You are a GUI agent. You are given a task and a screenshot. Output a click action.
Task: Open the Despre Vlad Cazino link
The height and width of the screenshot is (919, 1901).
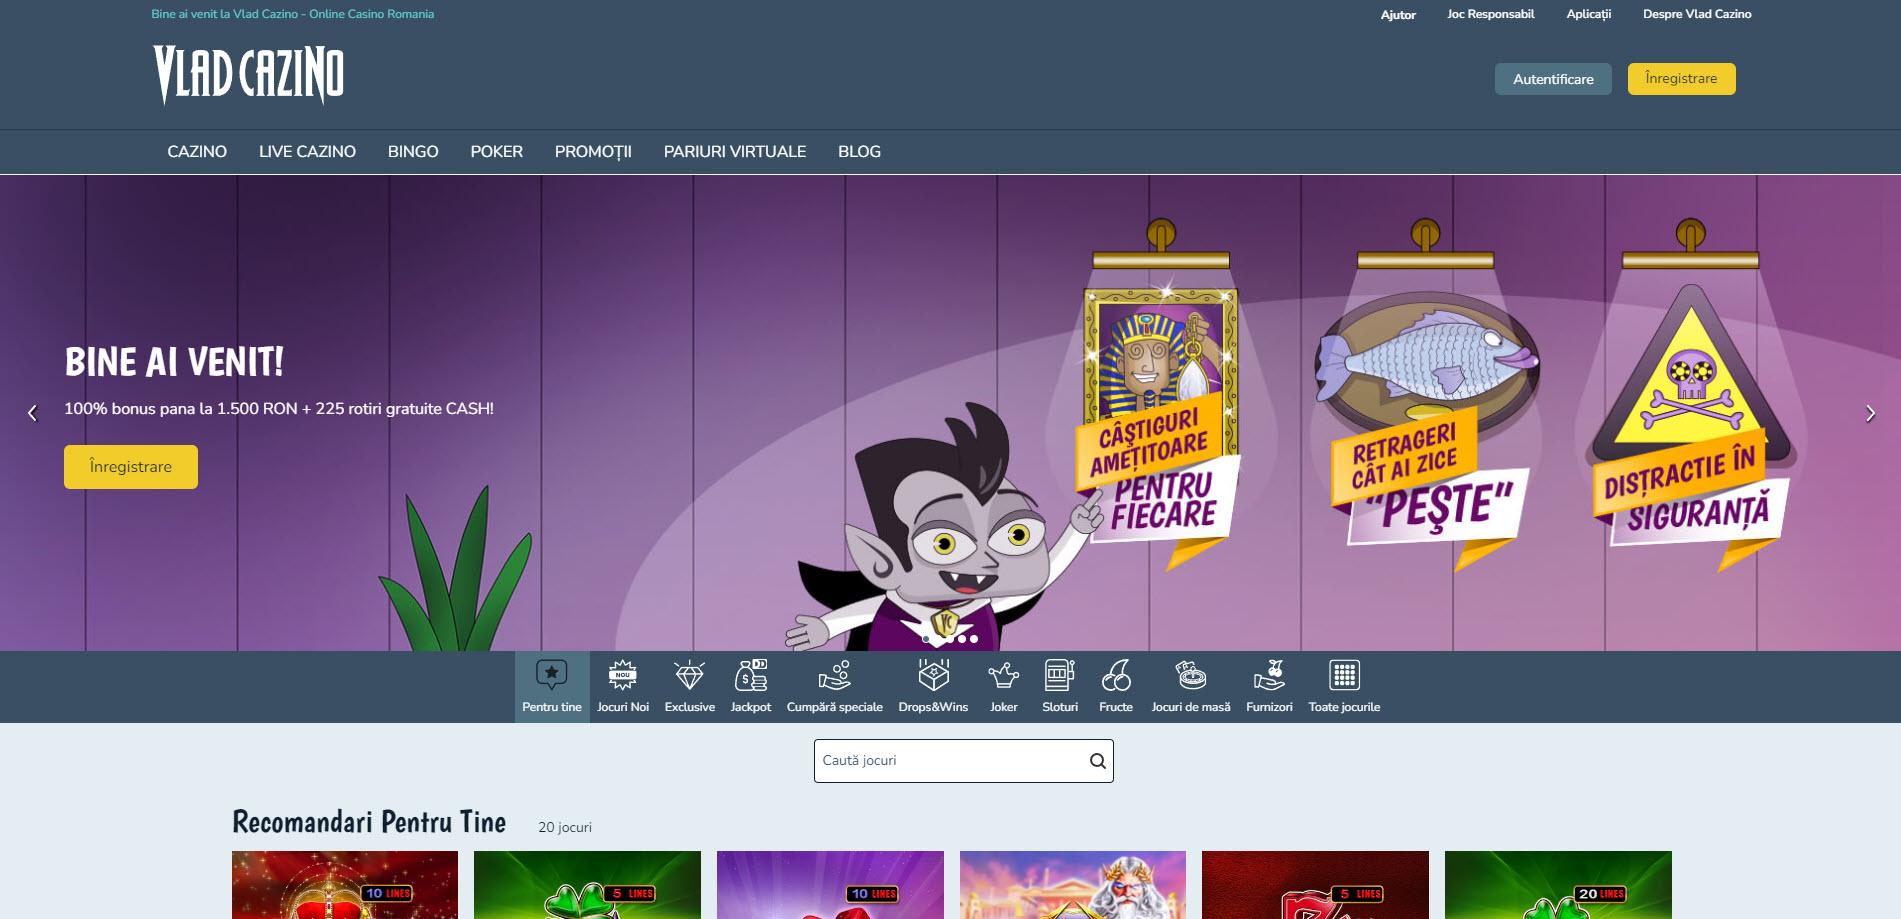[x=1697, y=14]
